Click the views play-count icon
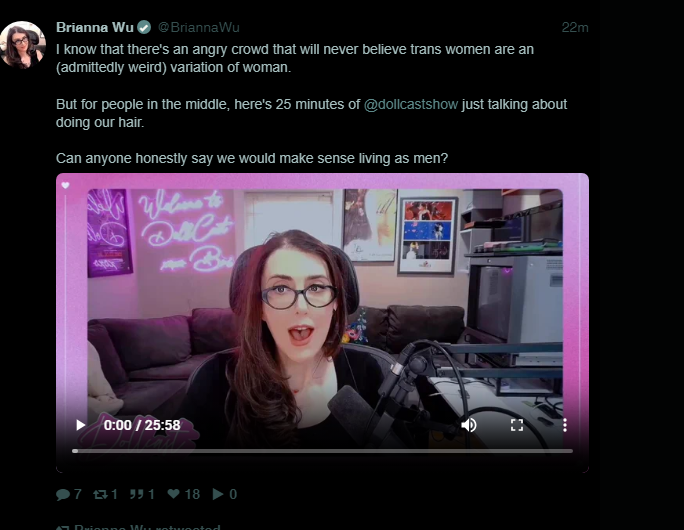684x530 pixels. pos(218,494)
